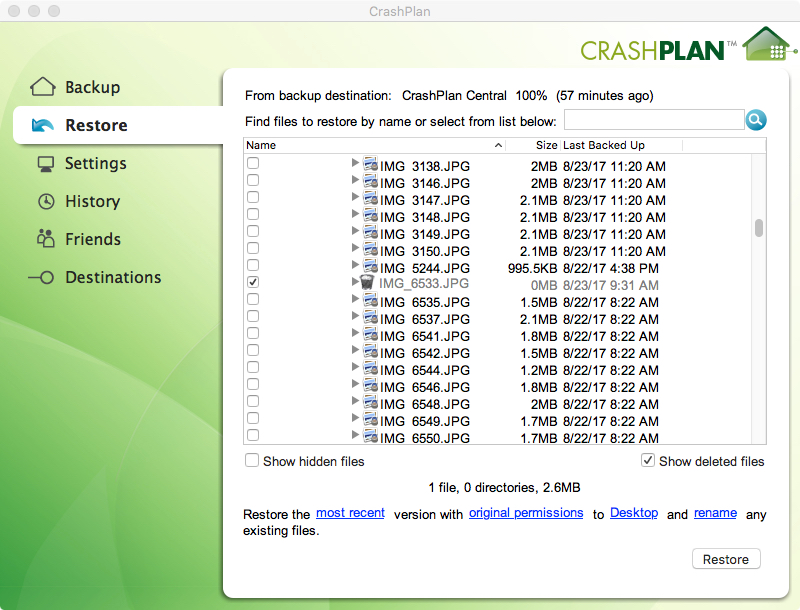Click the image file icon for IMG_3138.JPG

tap(370, 164)
